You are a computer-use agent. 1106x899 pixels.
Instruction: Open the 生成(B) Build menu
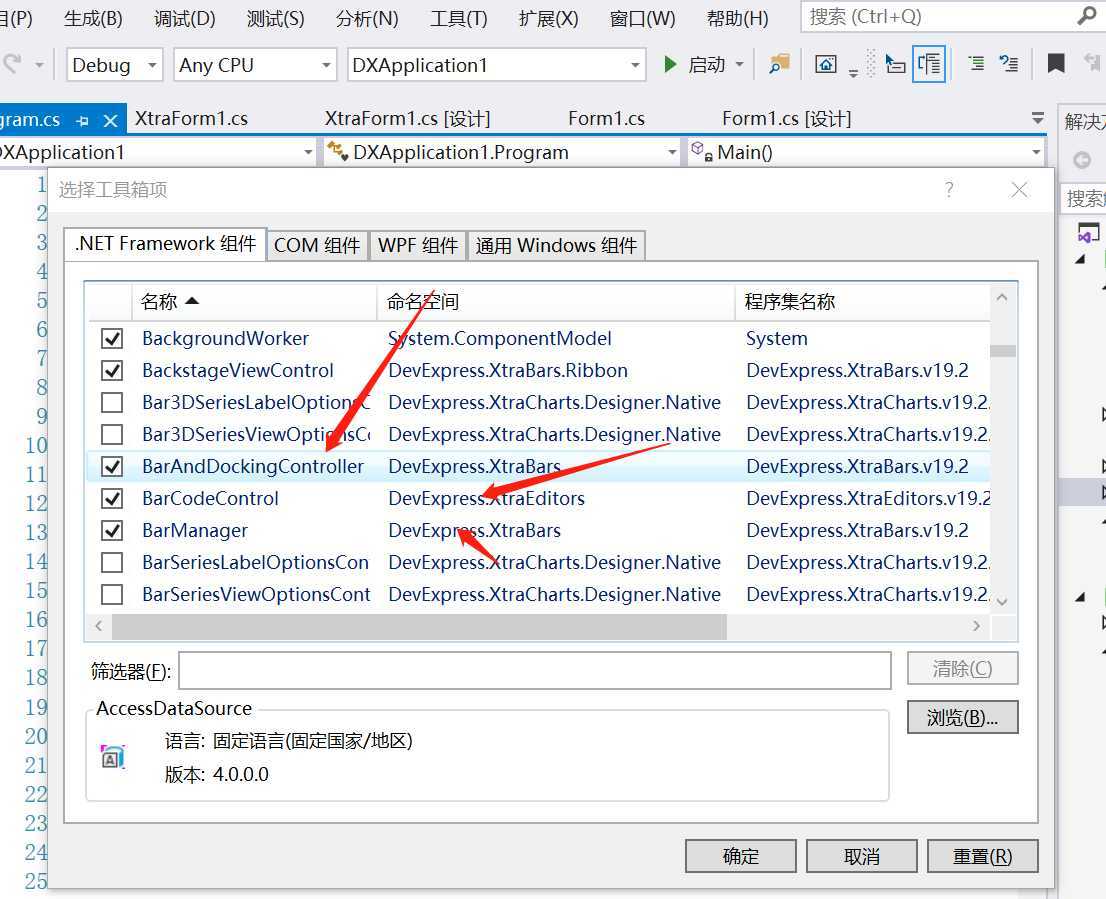[x=93, y=18]
